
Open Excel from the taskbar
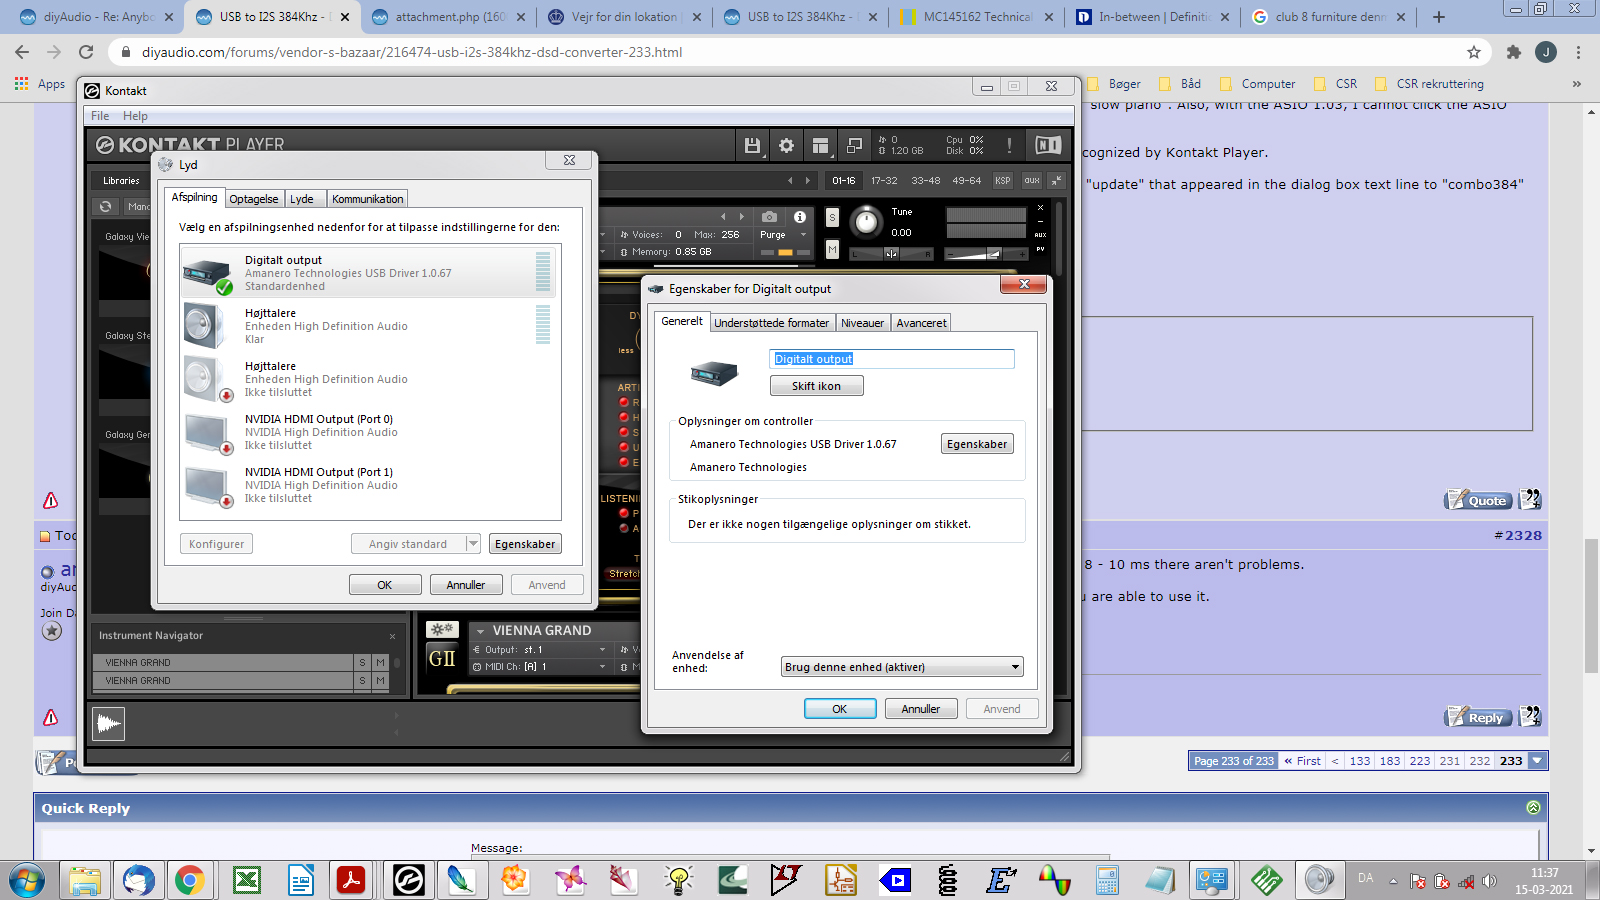tap(246, 880)
